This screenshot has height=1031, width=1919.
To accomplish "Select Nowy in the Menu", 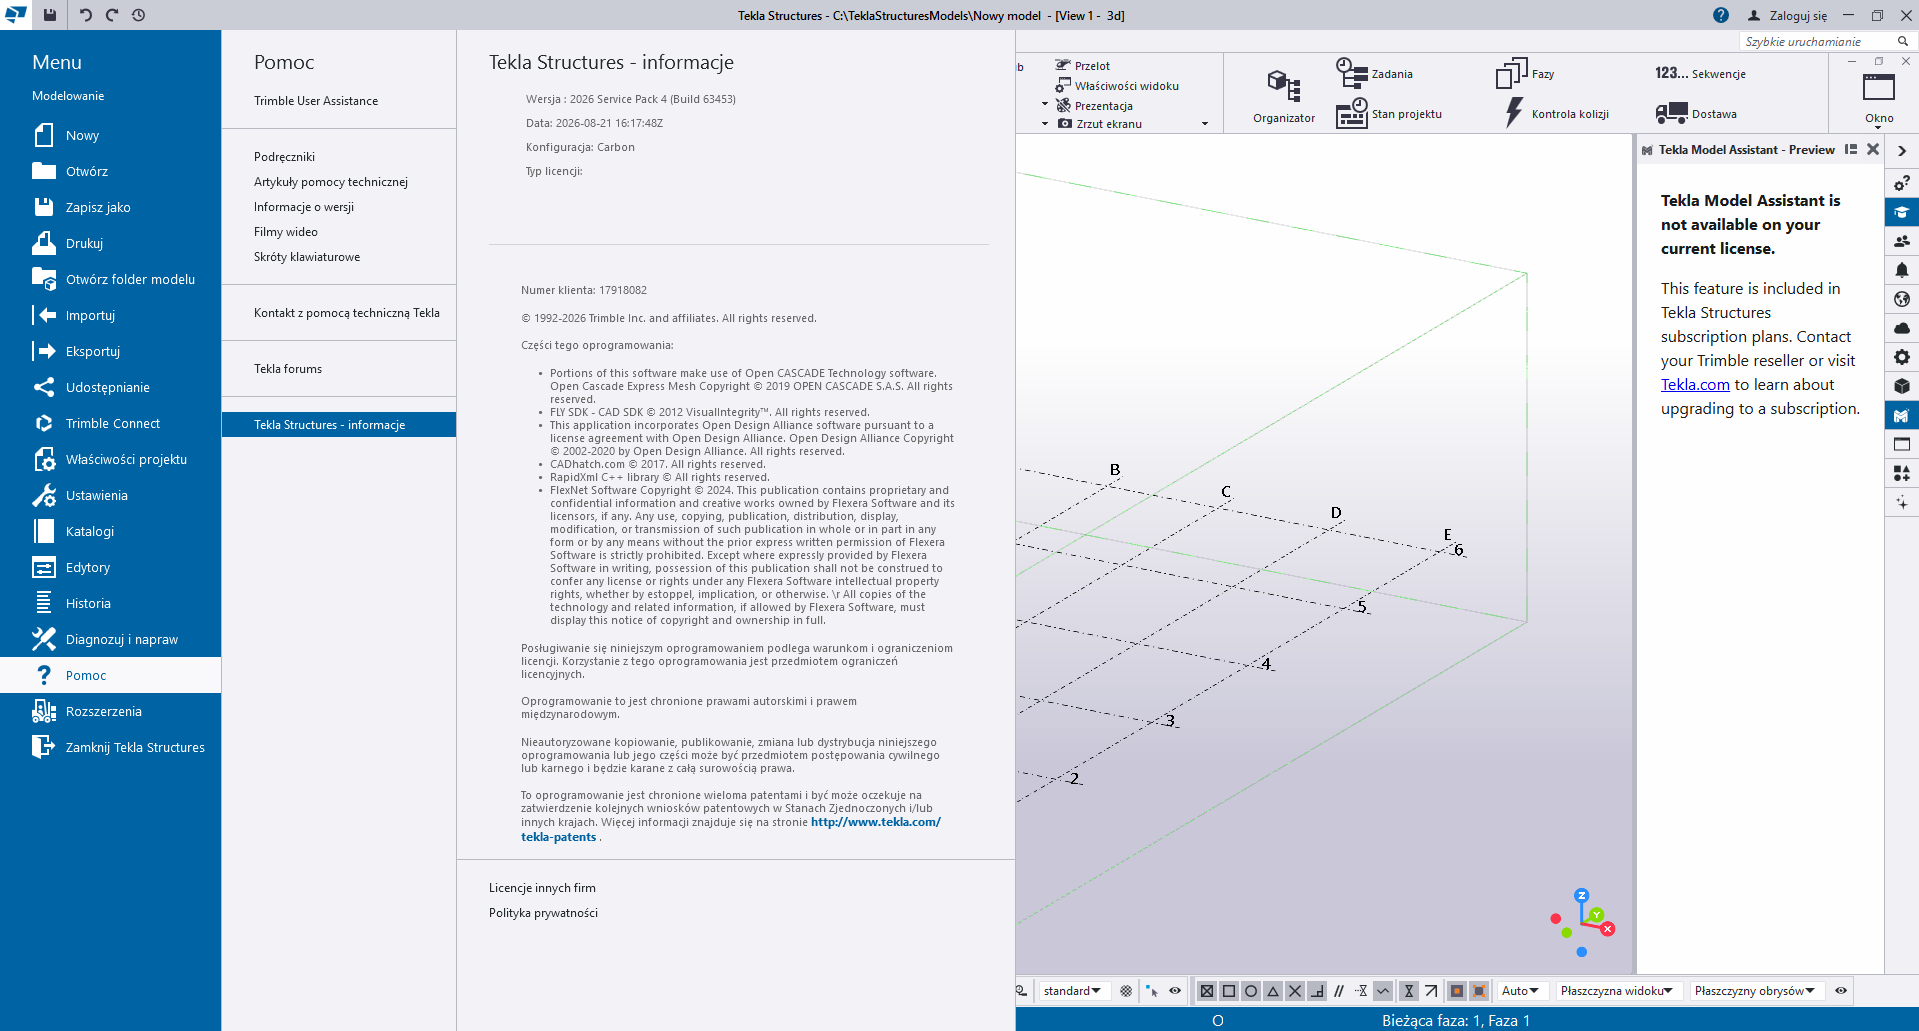I will click(x=110, y=135).
